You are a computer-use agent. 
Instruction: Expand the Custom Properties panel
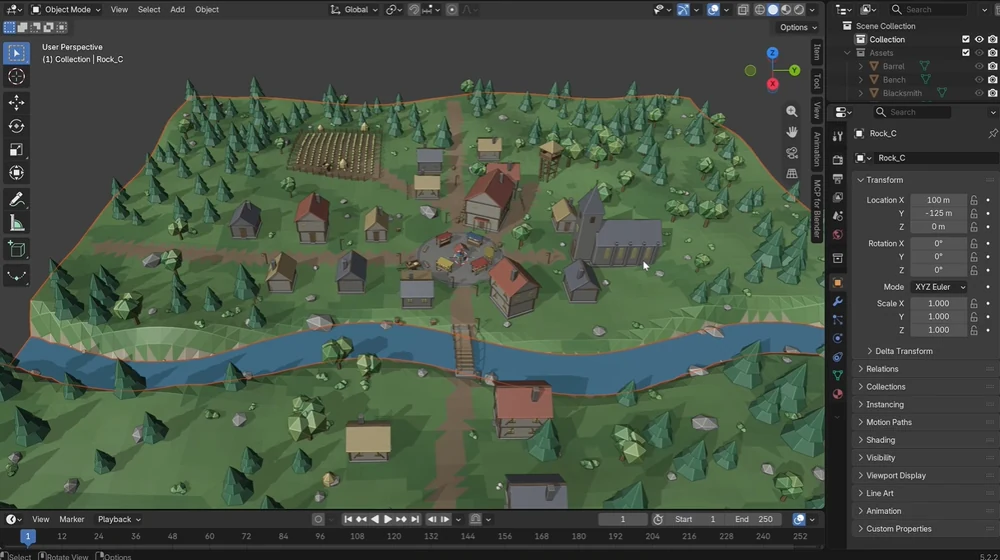coord(923,529)
